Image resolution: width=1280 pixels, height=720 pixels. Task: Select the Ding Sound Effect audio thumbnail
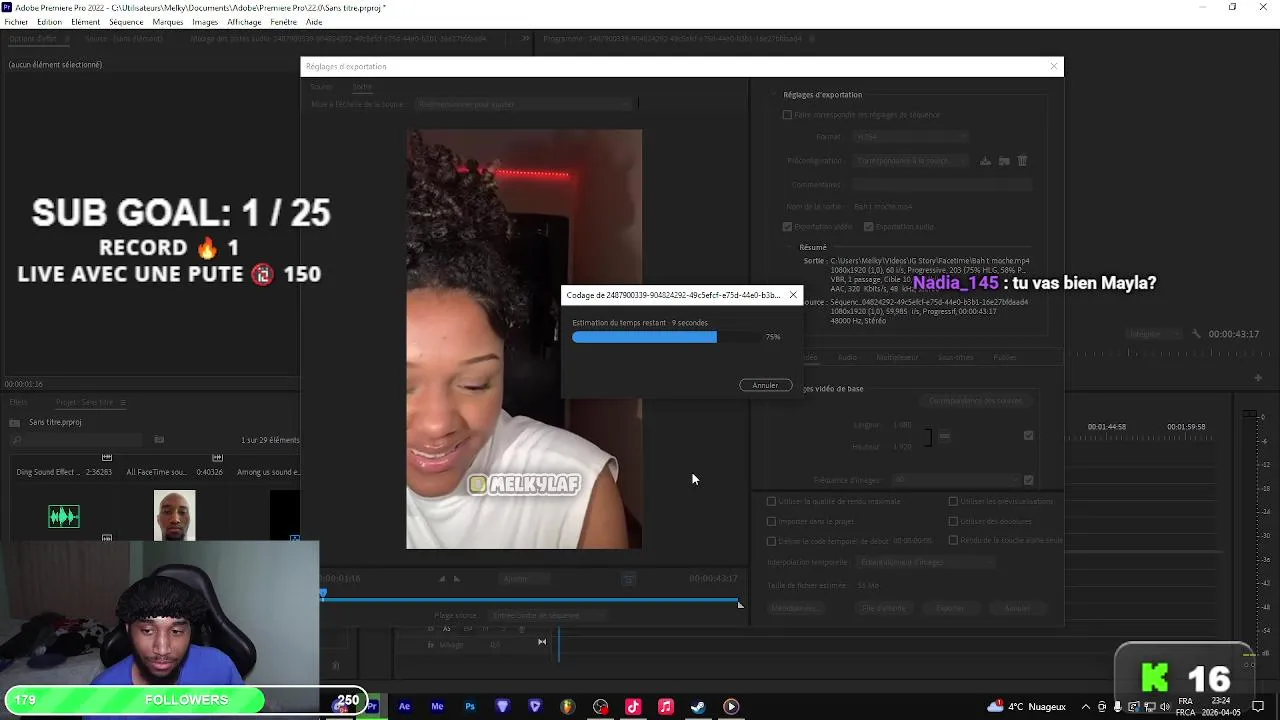click(x=64, y=516)
